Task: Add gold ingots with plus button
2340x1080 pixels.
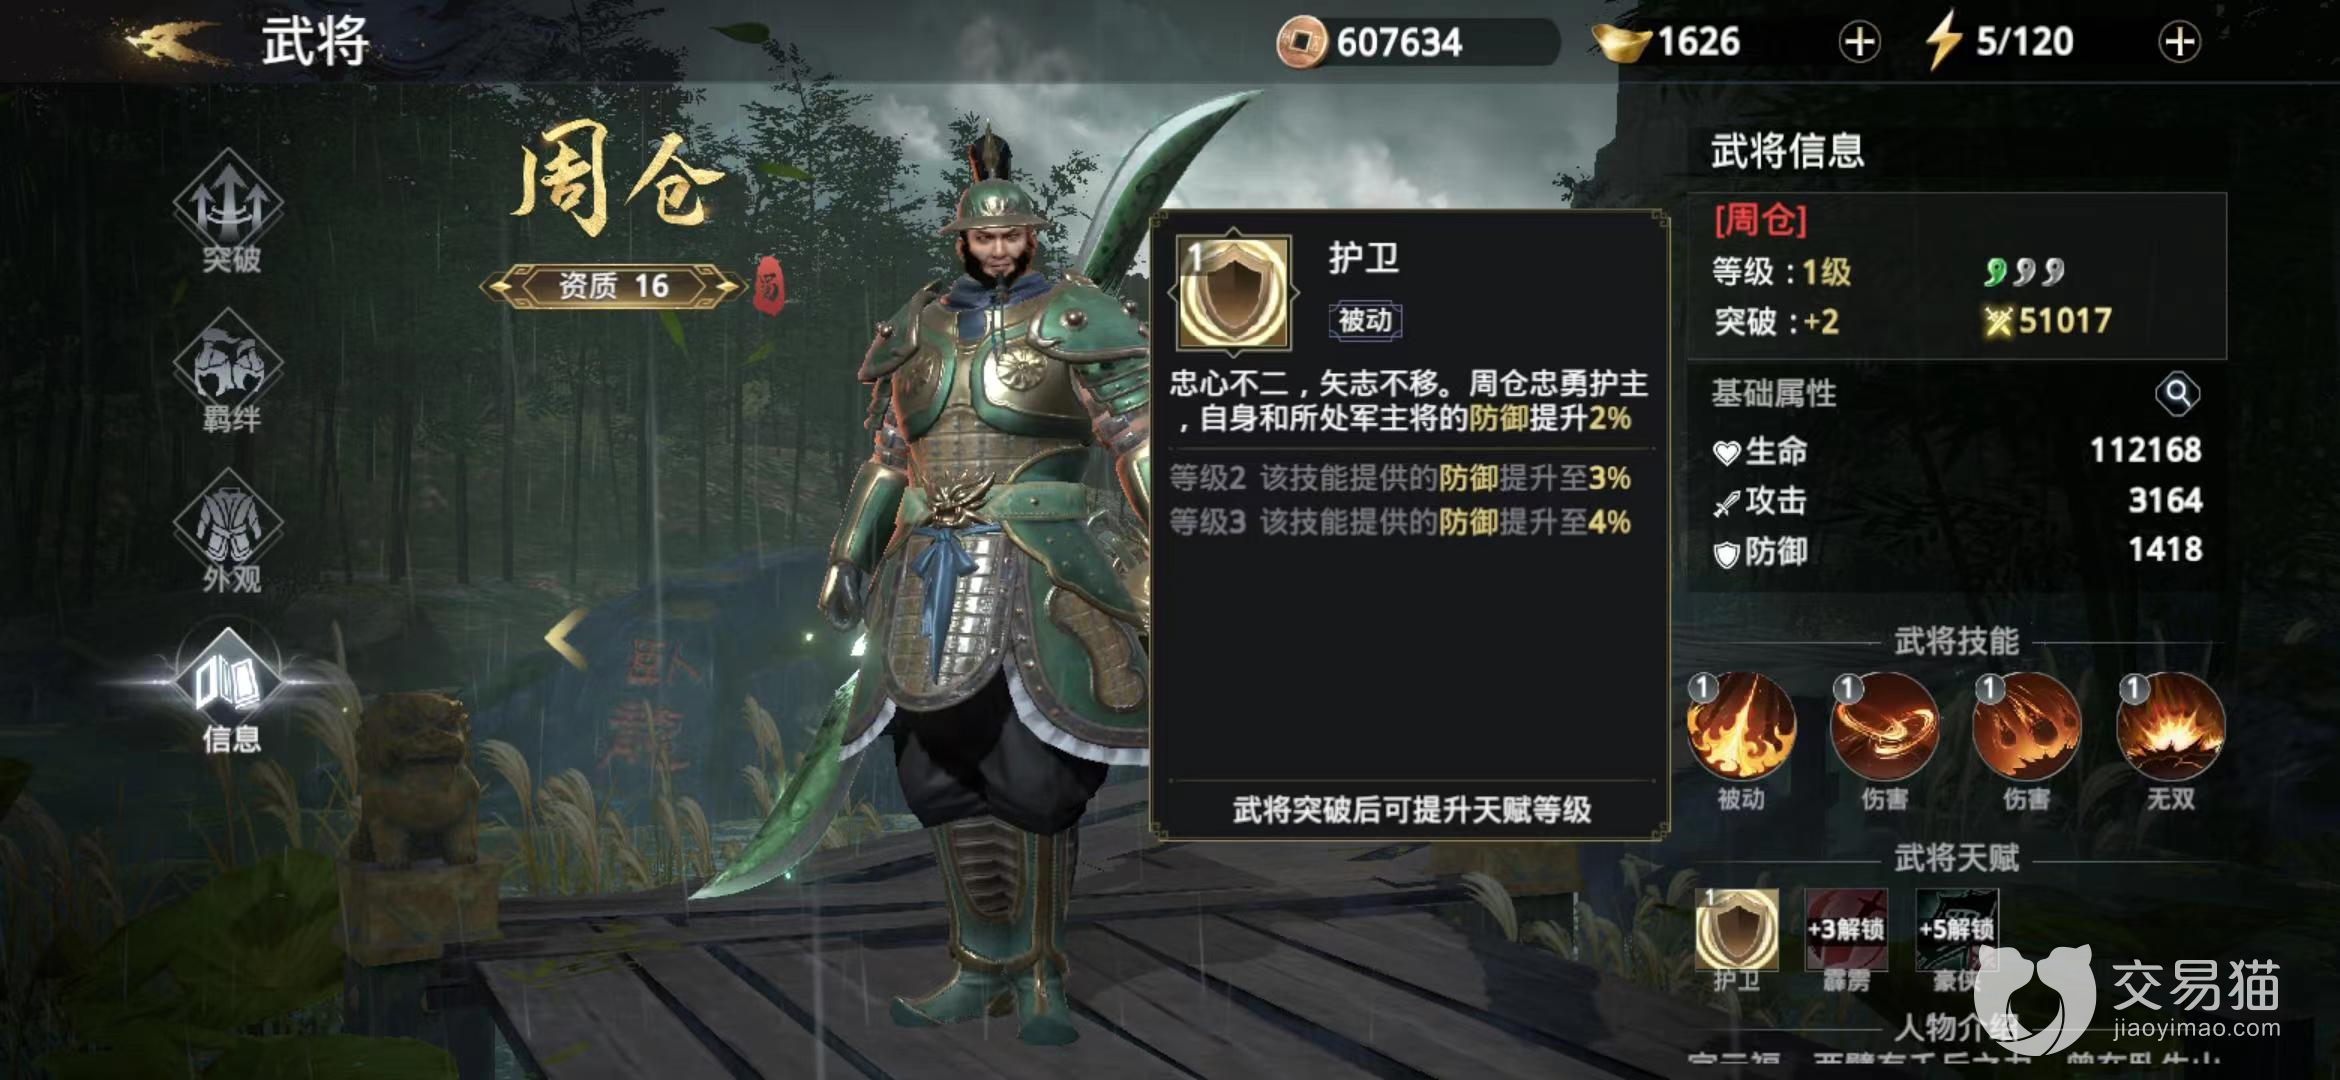Action: point(1859,42)
